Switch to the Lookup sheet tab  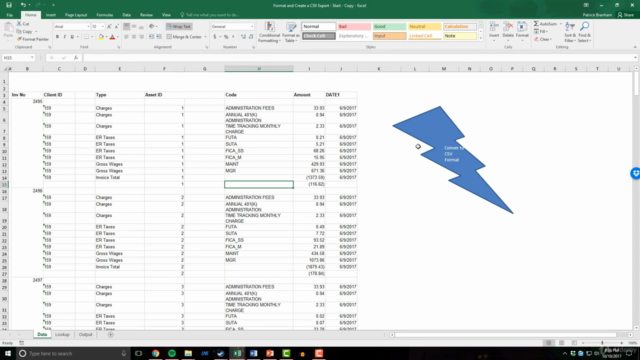[x=62, y=335]
